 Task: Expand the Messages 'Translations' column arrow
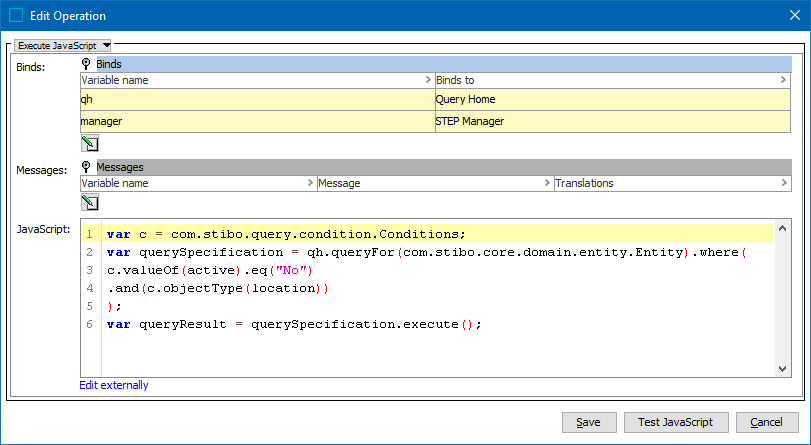click(783, 183)
